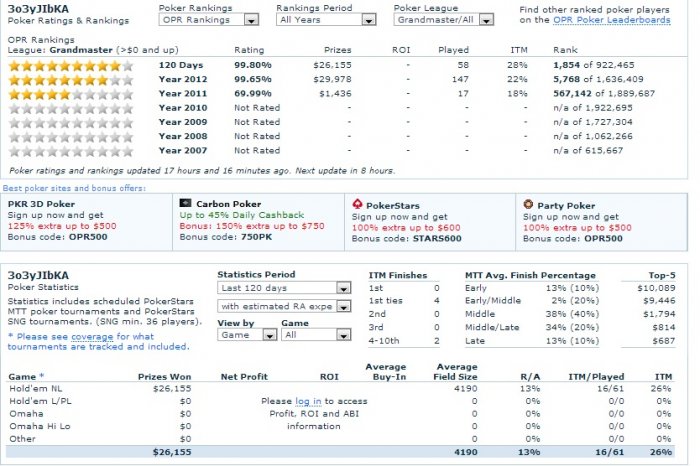This screenshot has height=466, width=700.
Task: Click the Party Poker chip icon
Action: (x=528, y=204)
